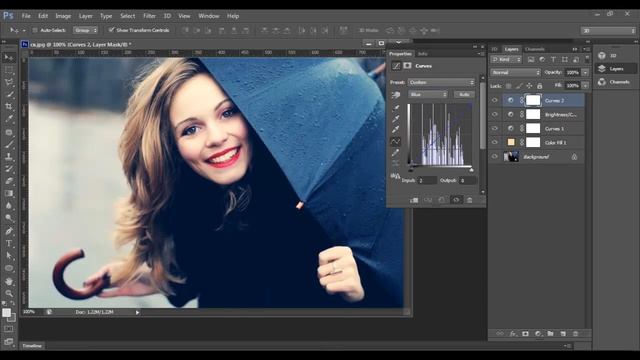This screenshot has width=640, height=360.
Task: Open the layer filter Kind dropdown
Action: click(506, 60)
